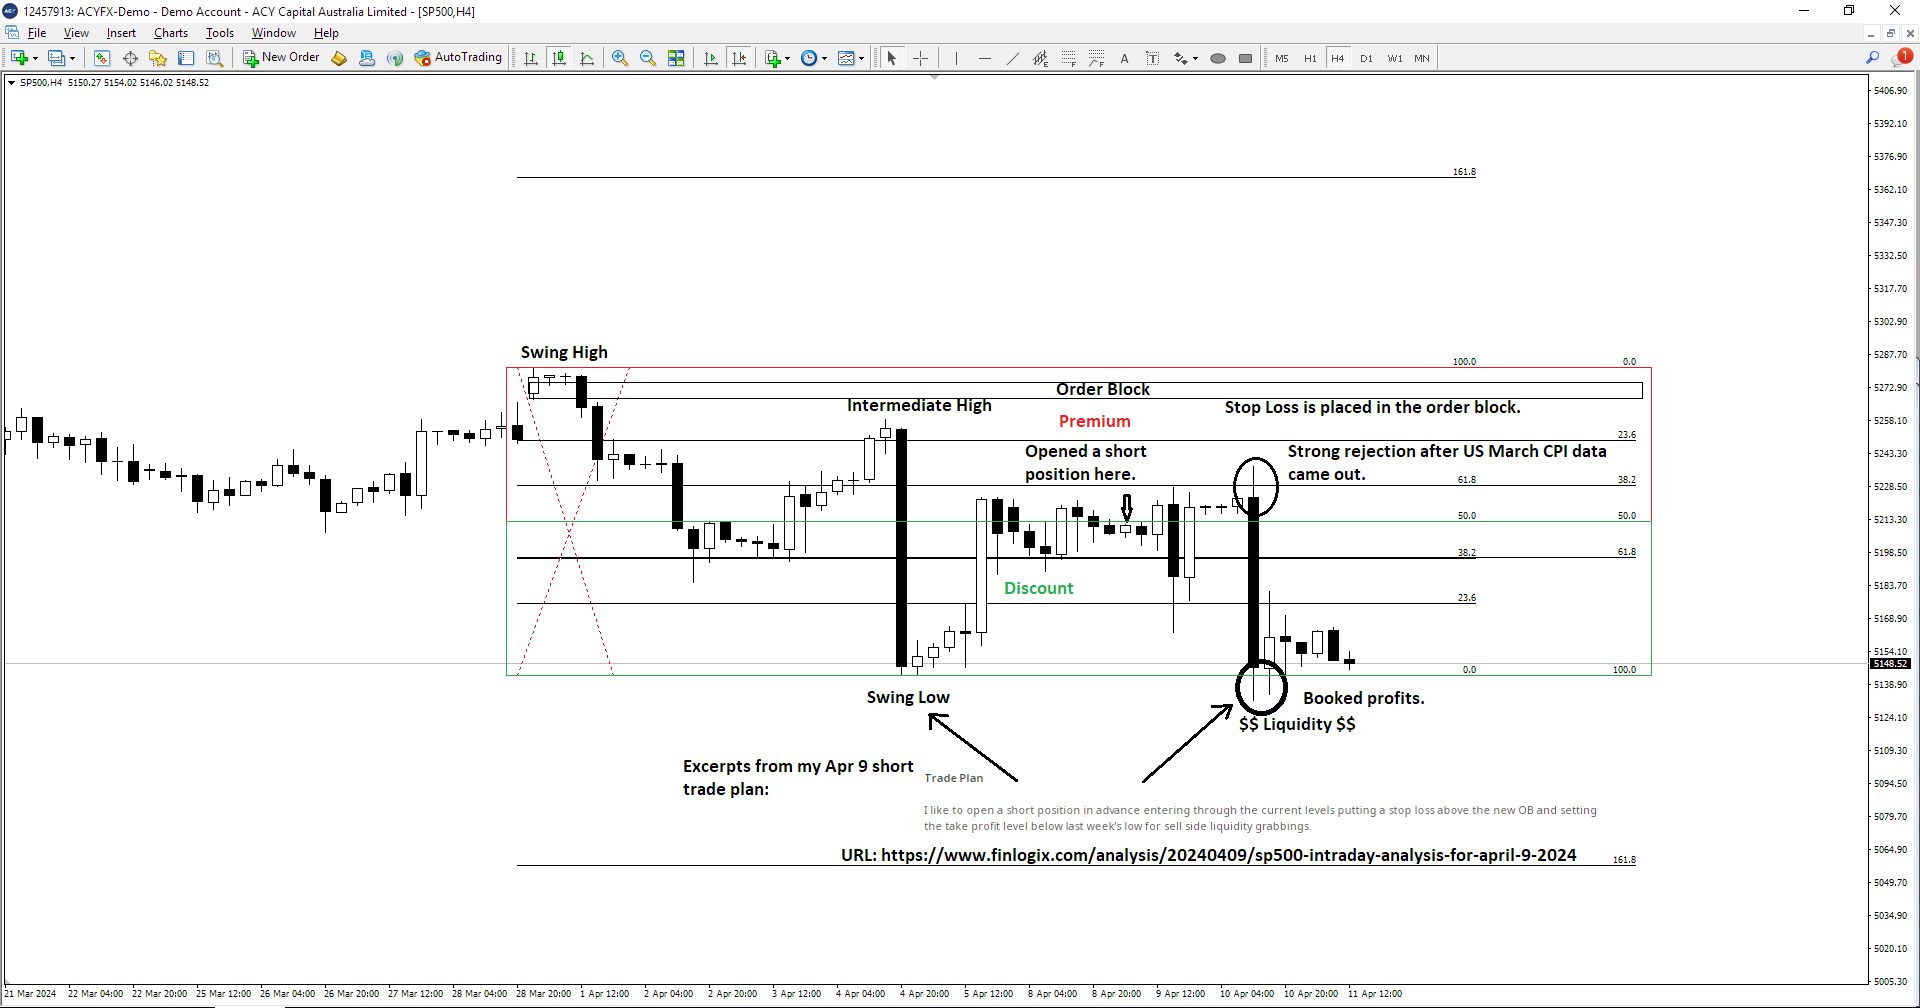This screenshot has height=1008, width=1920.
Task: Click the New Order button
Action: 281,58
